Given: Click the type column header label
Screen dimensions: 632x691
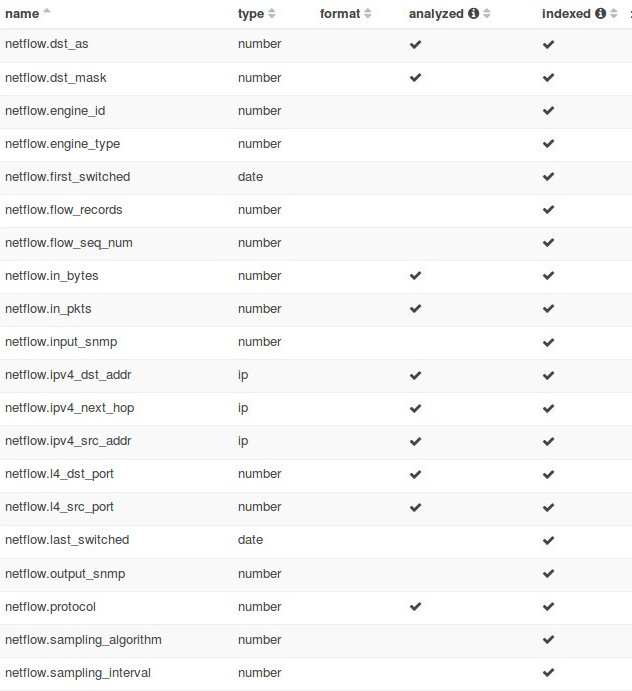Looking at the screenshot, I should 251,14.
